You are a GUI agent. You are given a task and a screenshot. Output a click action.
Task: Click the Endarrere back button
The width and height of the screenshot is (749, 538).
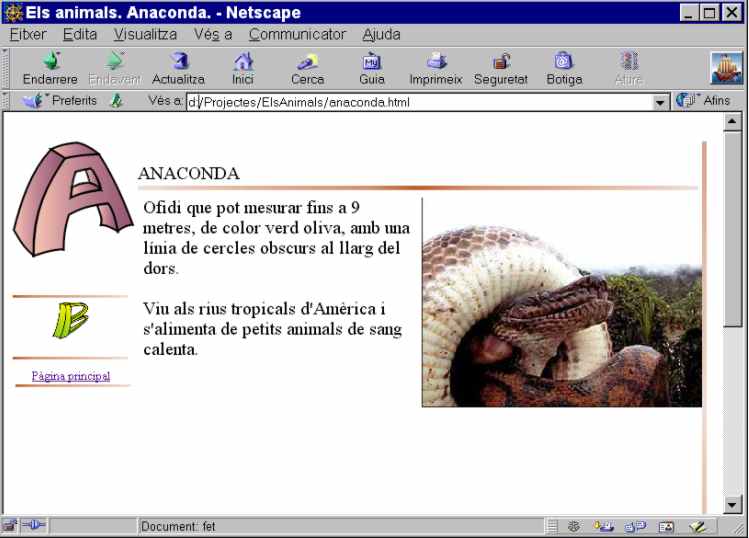click(49, 68)
